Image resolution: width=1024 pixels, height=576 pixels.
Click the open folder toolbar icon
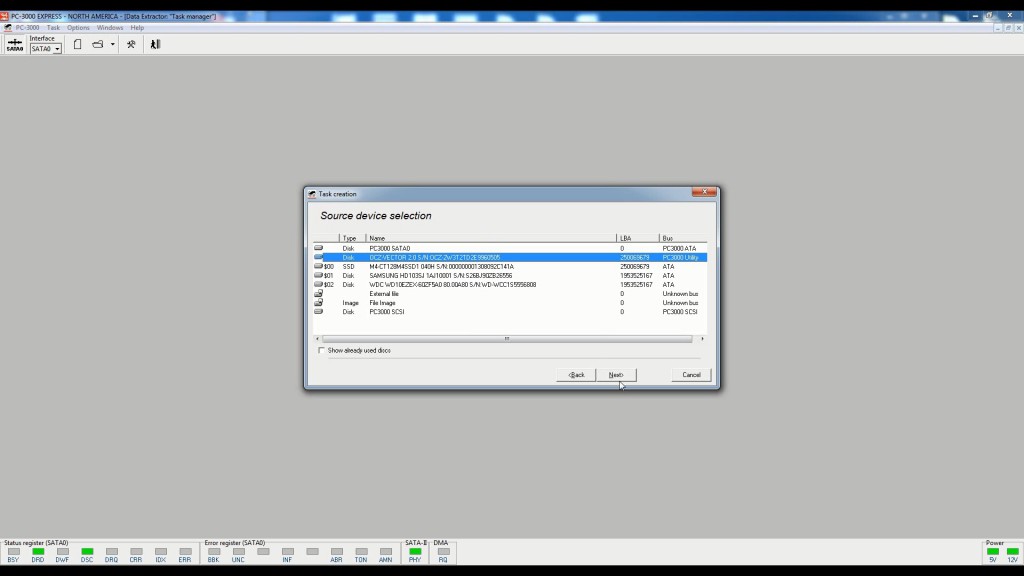(98, 44)
